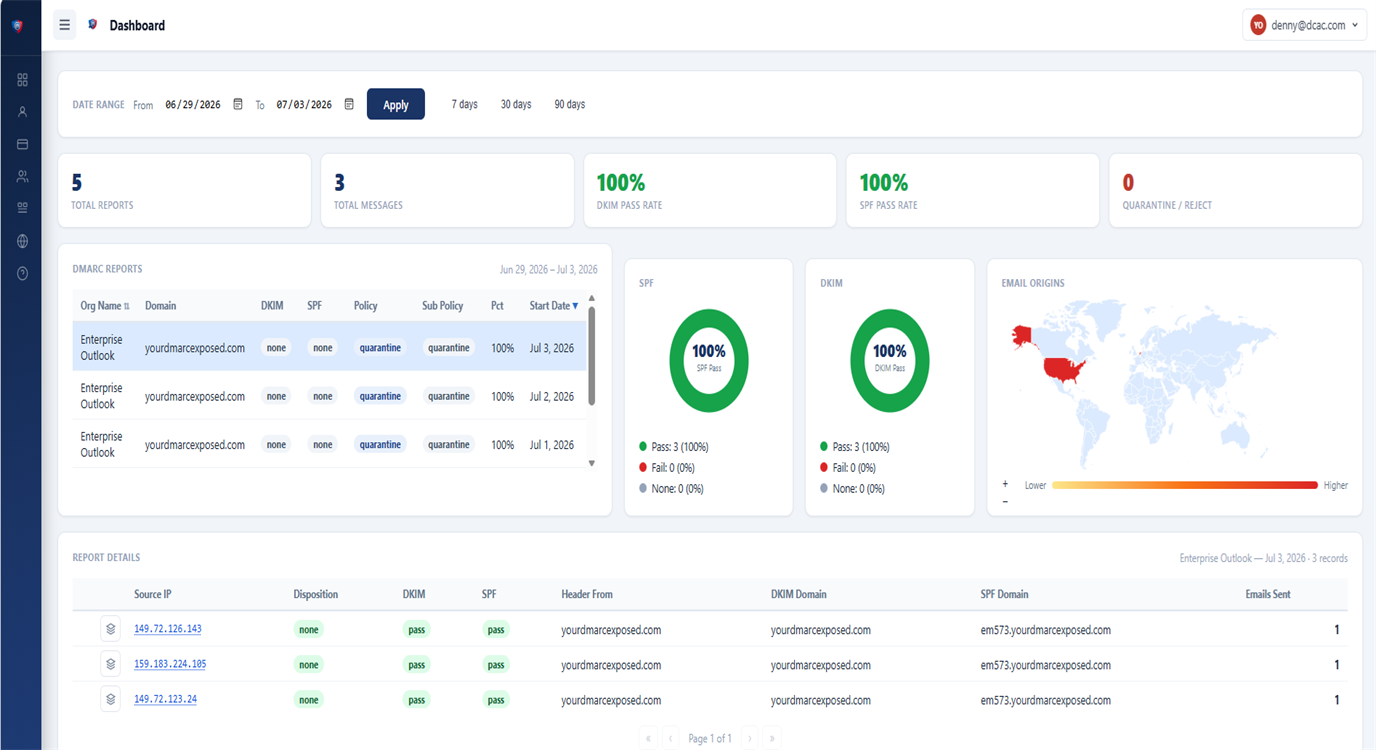Click layers icon for 149.72.126.143 row

(110, 629)
